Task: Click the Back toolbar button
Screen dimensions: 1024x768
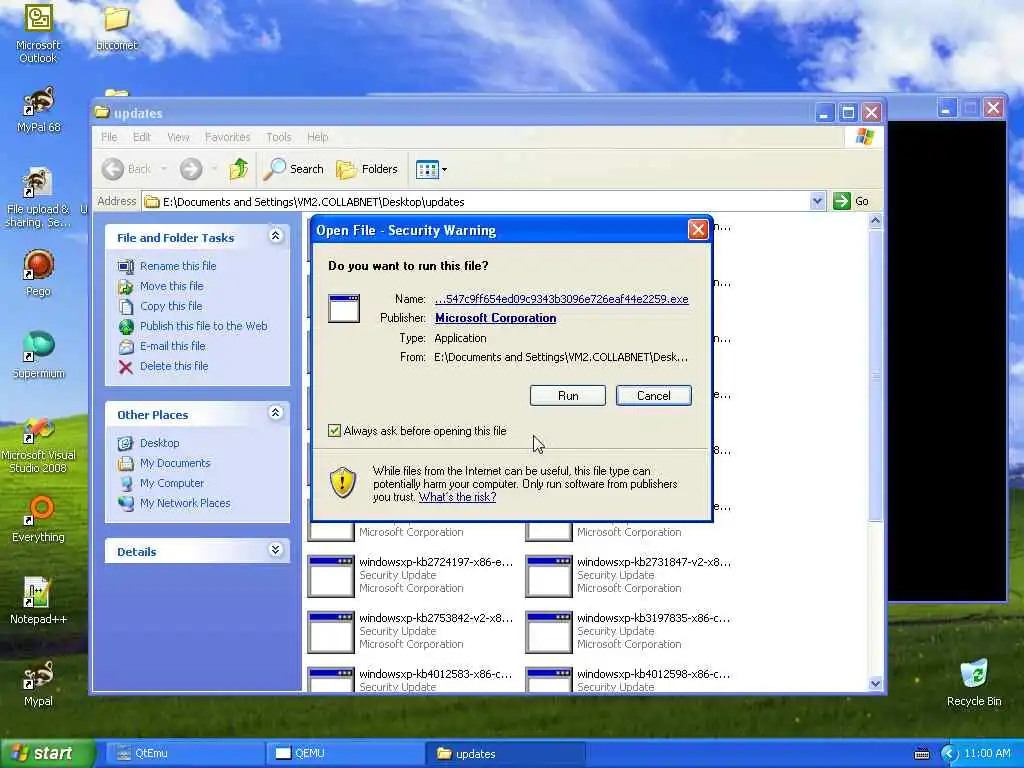Action: click(x=127, y=169)
